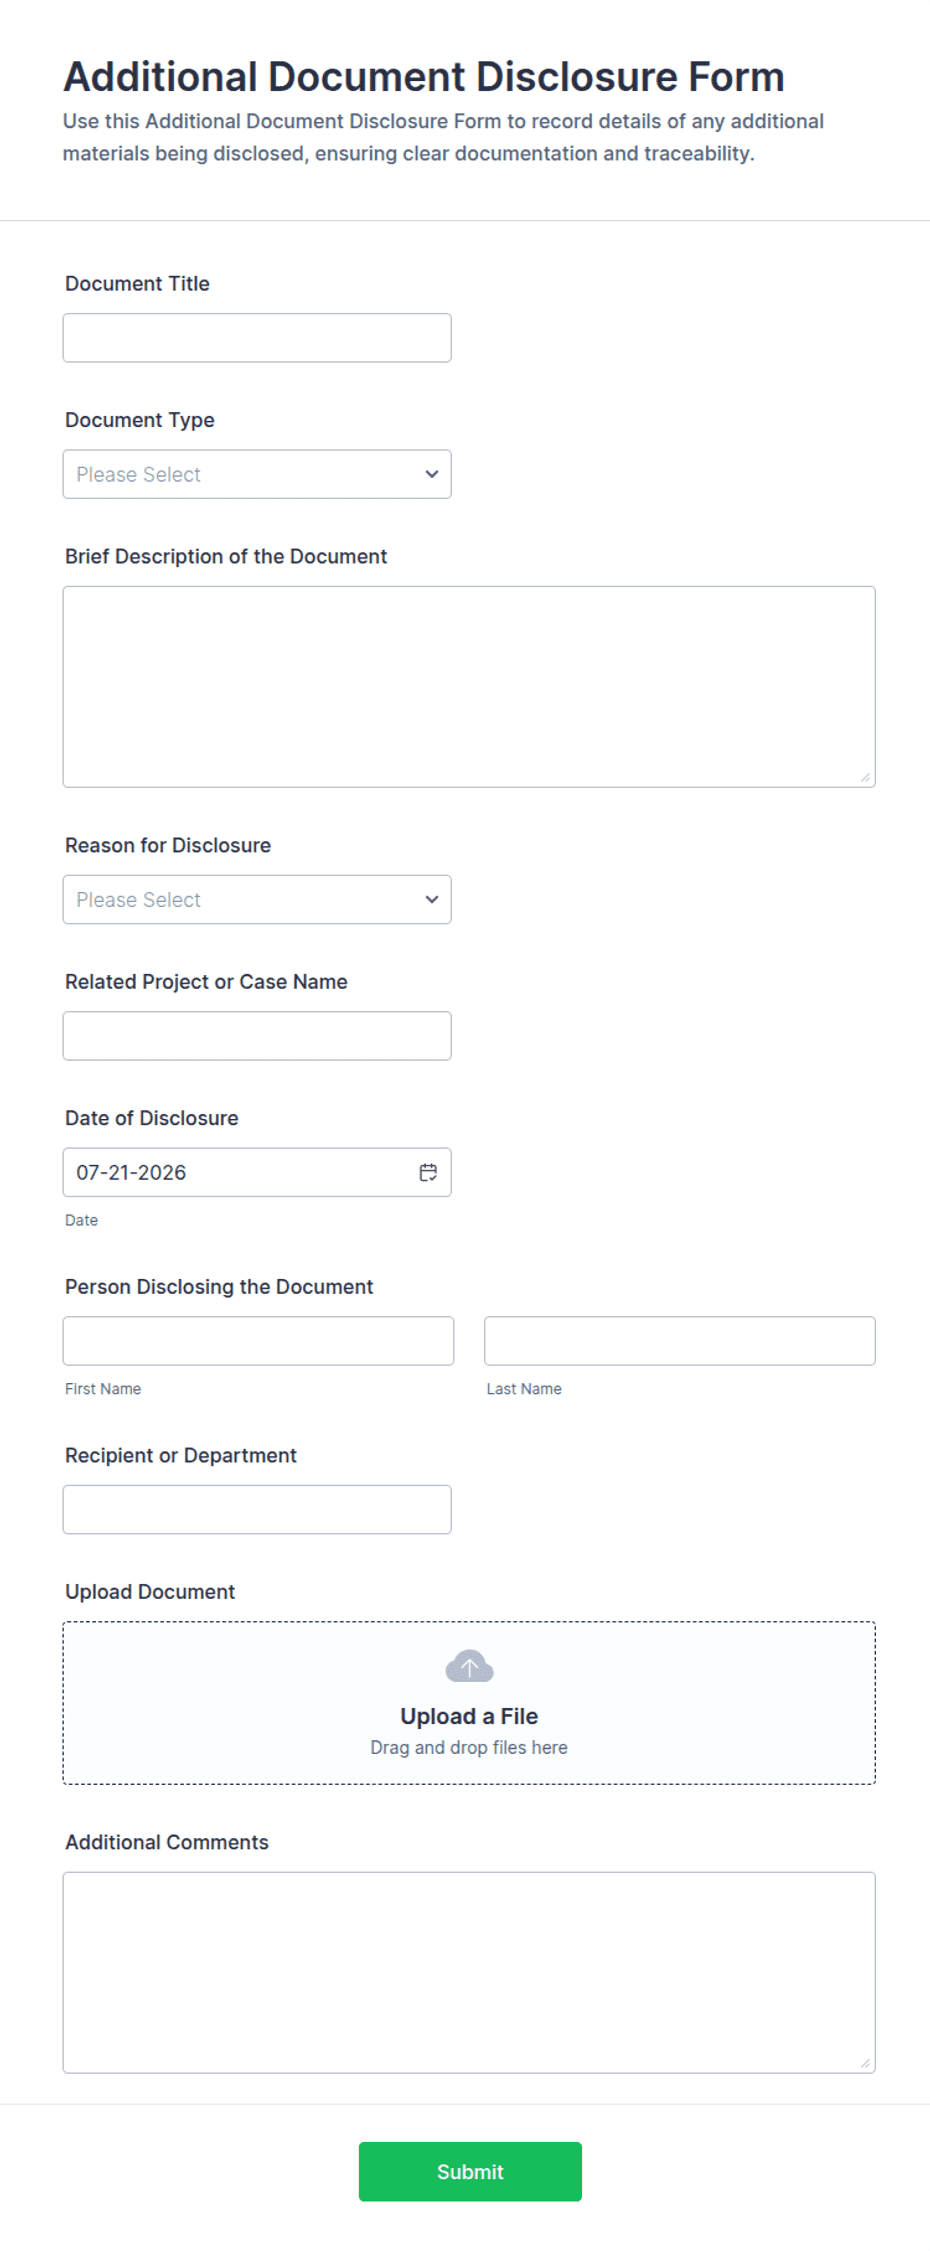Click the cloud upload icon
This screenshot has height=2251, width=930.
(x=469, y=1666)
